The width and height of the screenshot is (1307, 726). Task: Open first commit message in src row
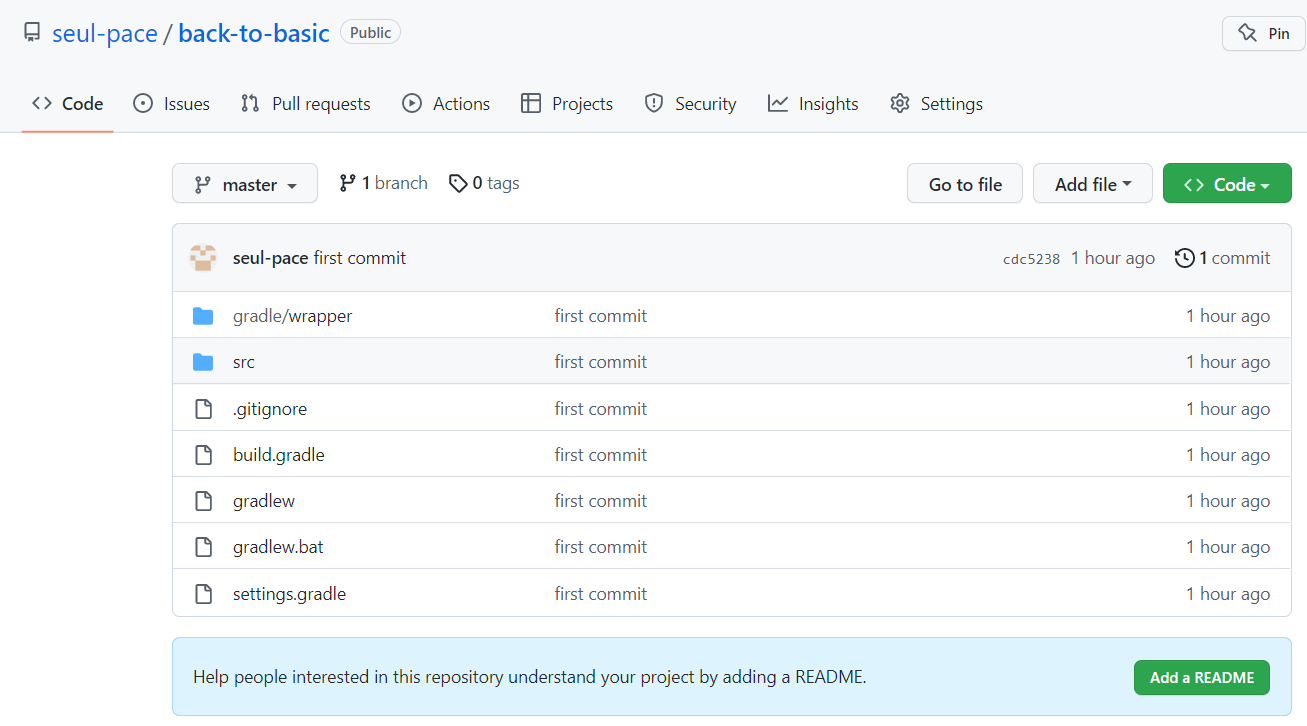click(x=601, y=362)
